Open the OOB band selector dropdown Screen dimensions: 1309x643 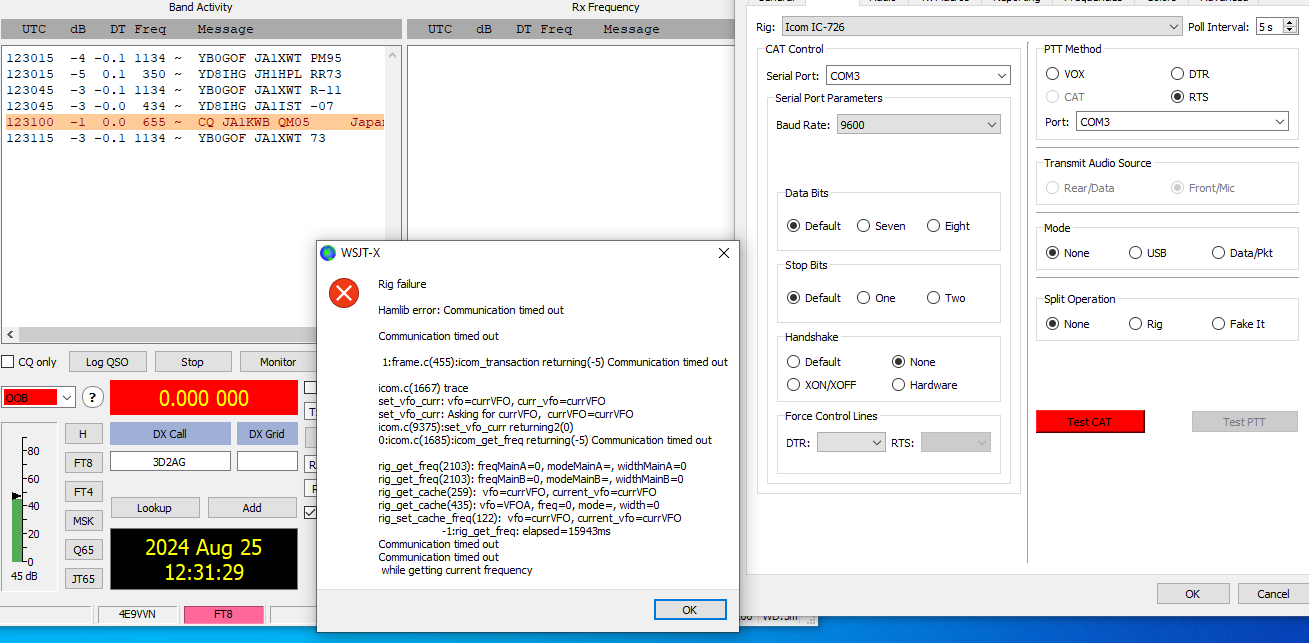[x=39, y=397]
